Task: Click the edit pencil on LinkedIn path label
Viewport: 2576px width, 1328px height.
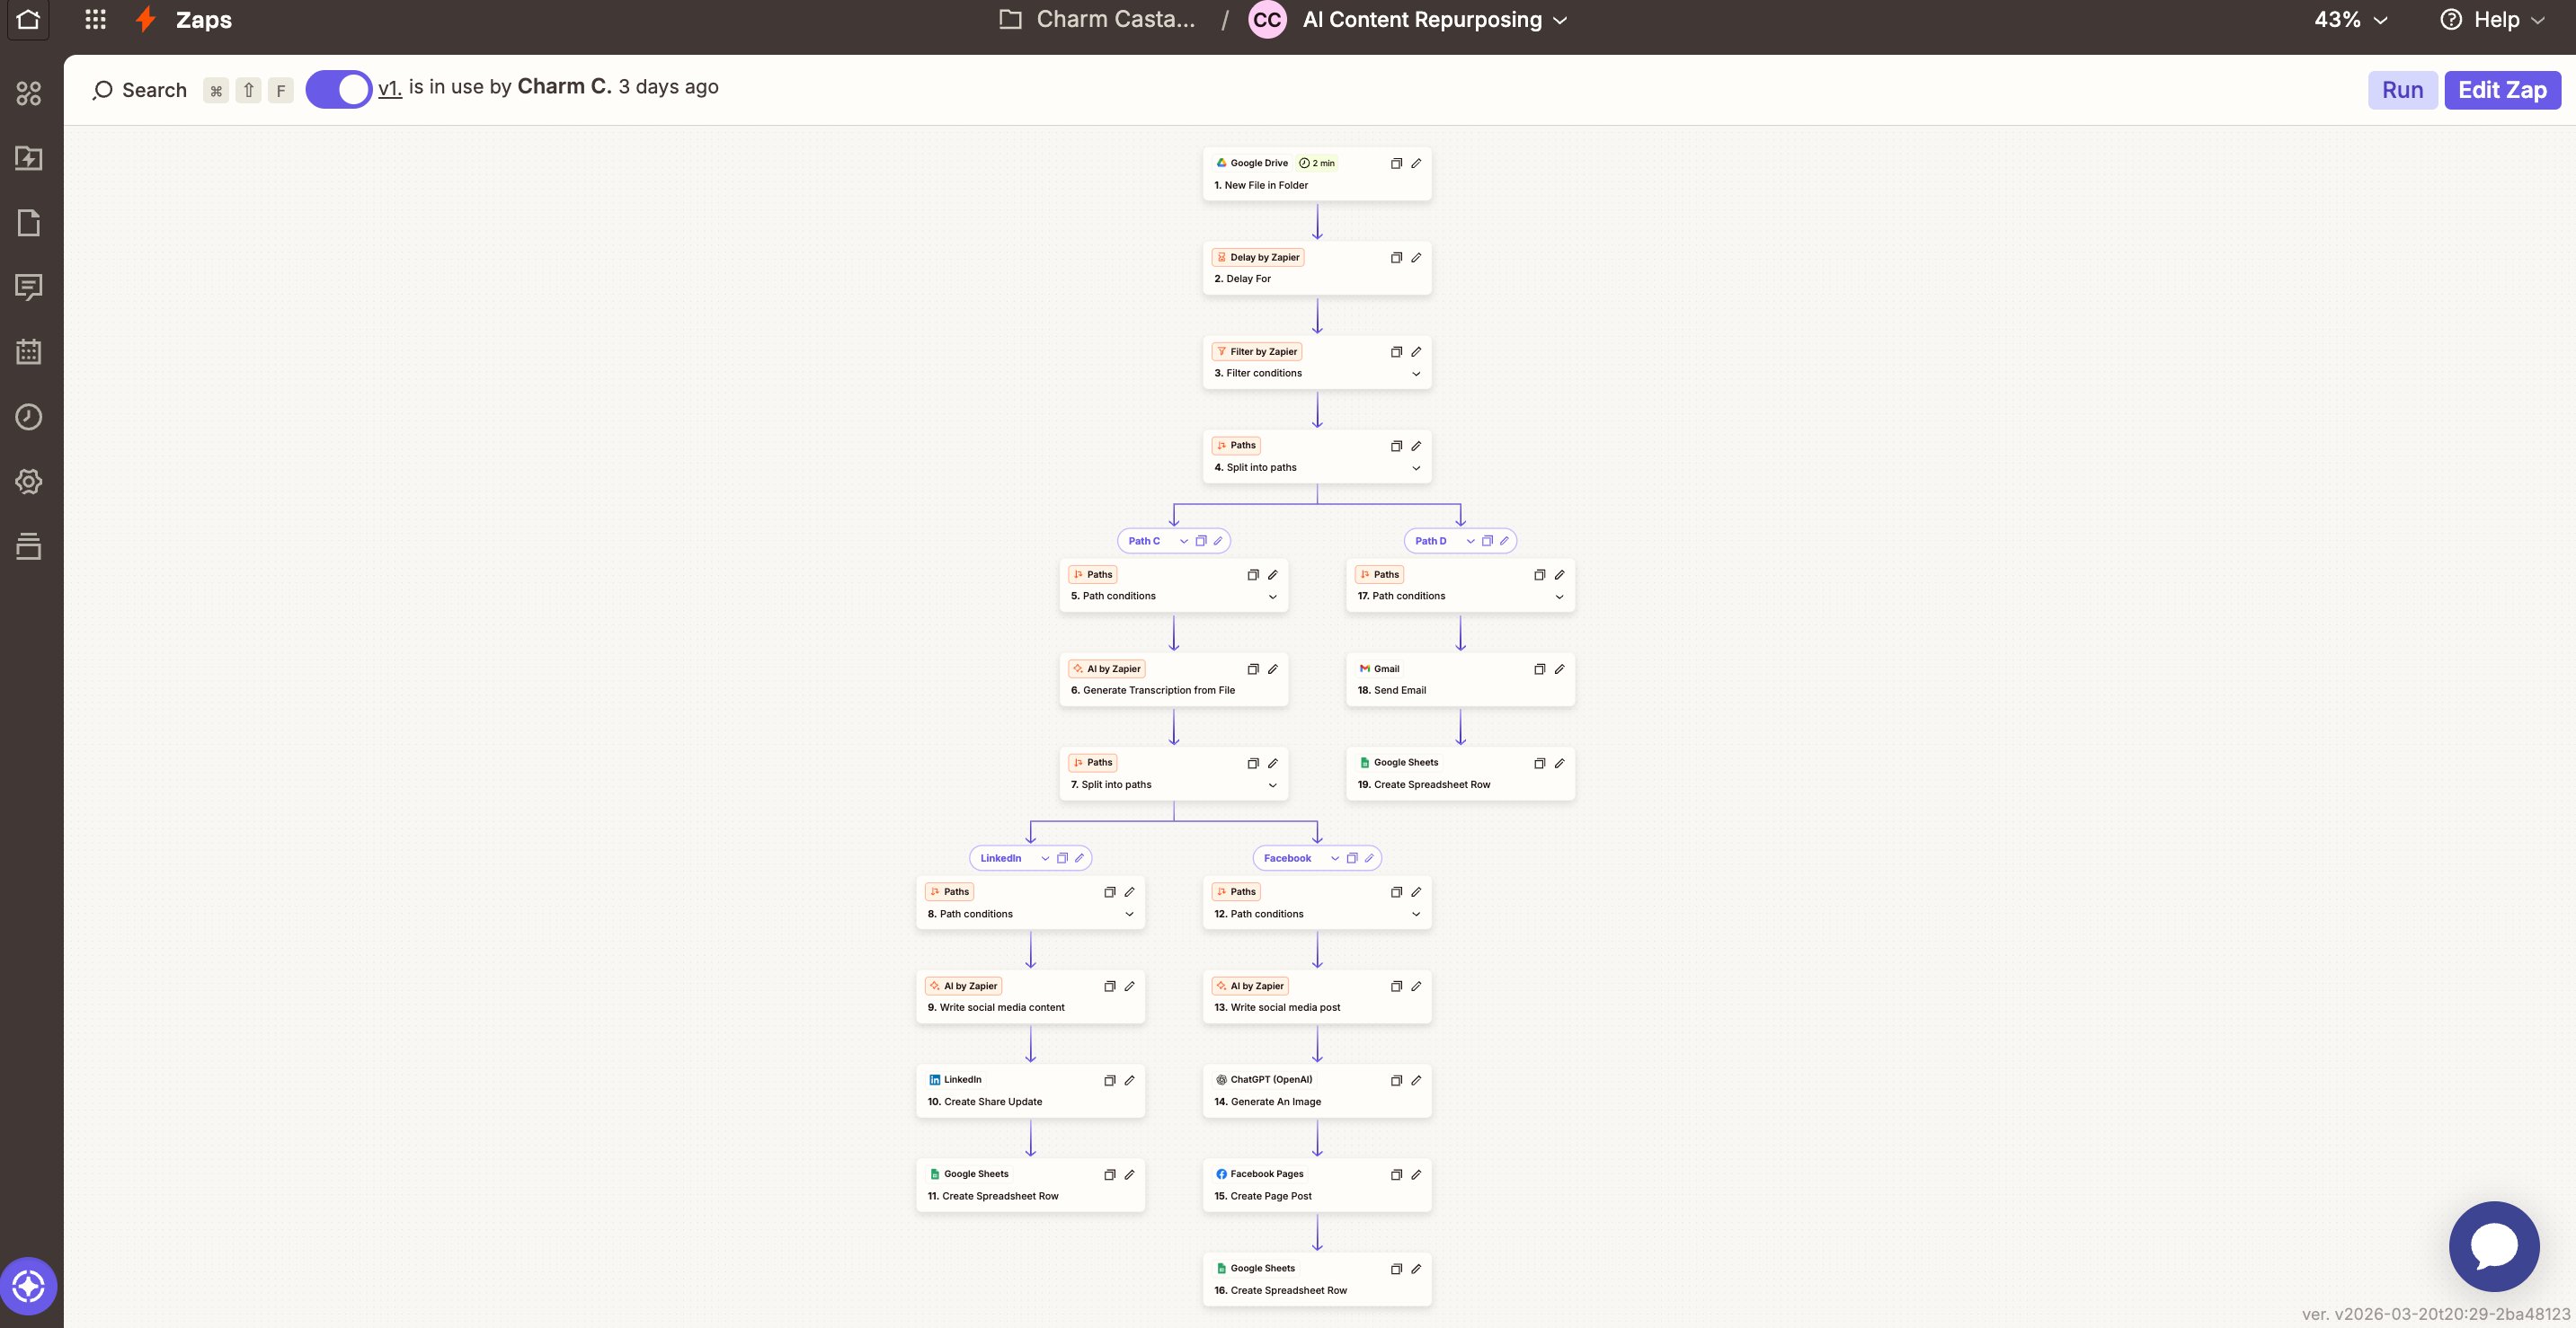Action: coord(1079,858)
